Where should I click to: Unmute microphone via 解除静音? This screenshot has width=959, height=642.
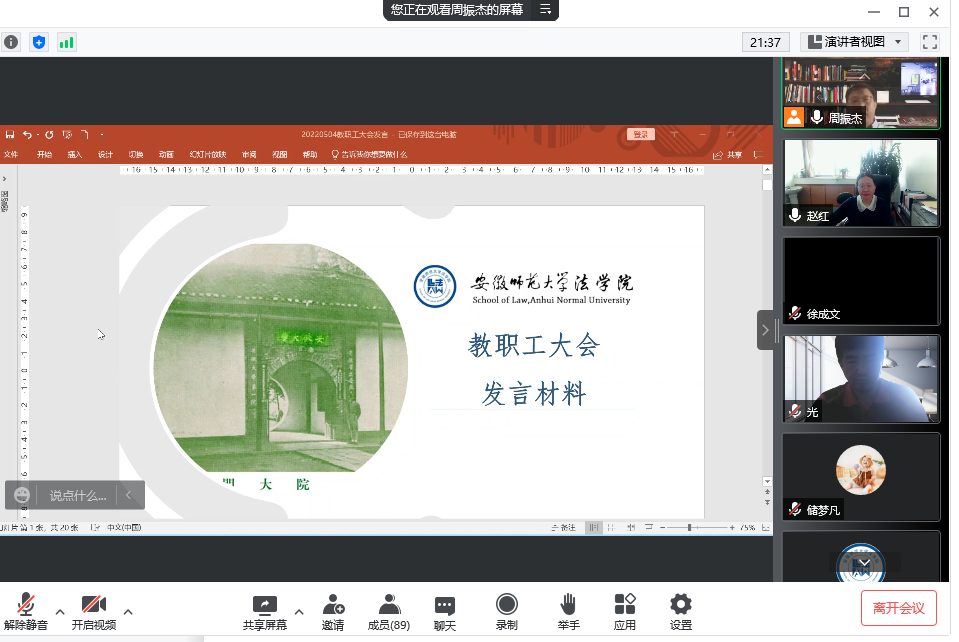(26, 611)
